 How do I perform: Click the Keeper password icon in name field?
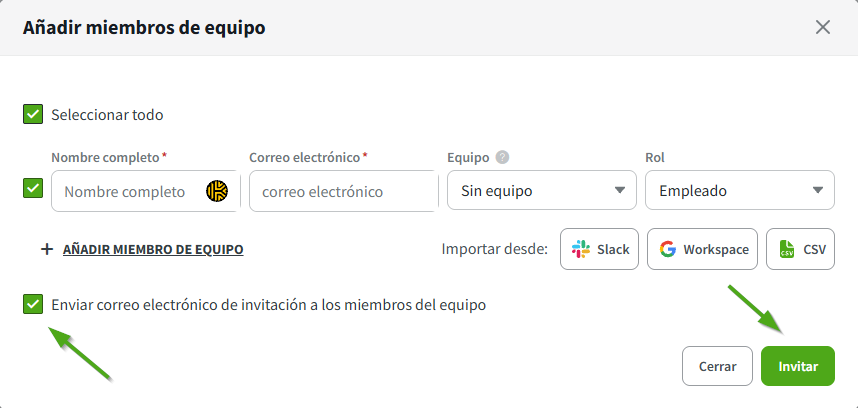click(217, 191)
